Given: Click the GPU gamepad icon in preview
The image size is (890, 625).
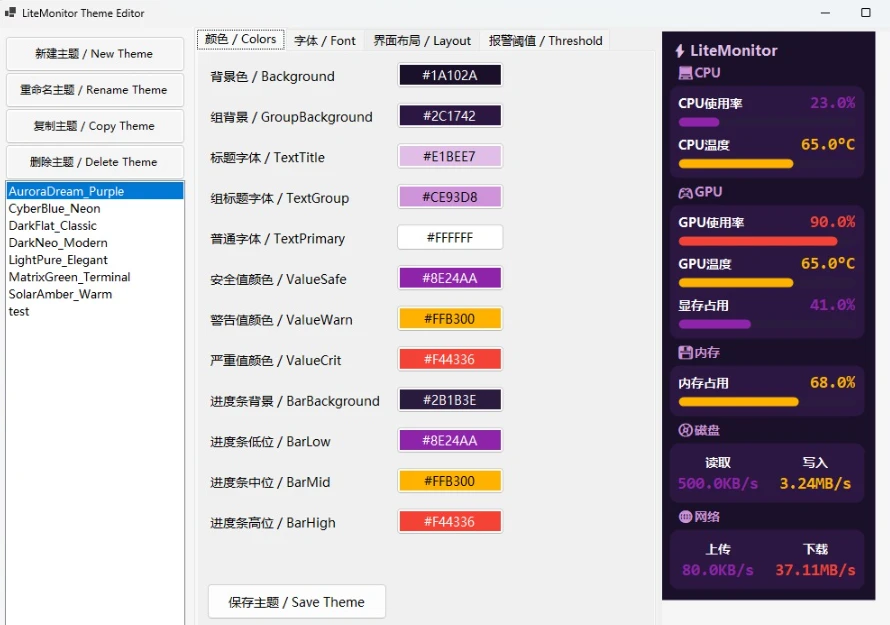Looking at the screenshot, I should 685,192.
